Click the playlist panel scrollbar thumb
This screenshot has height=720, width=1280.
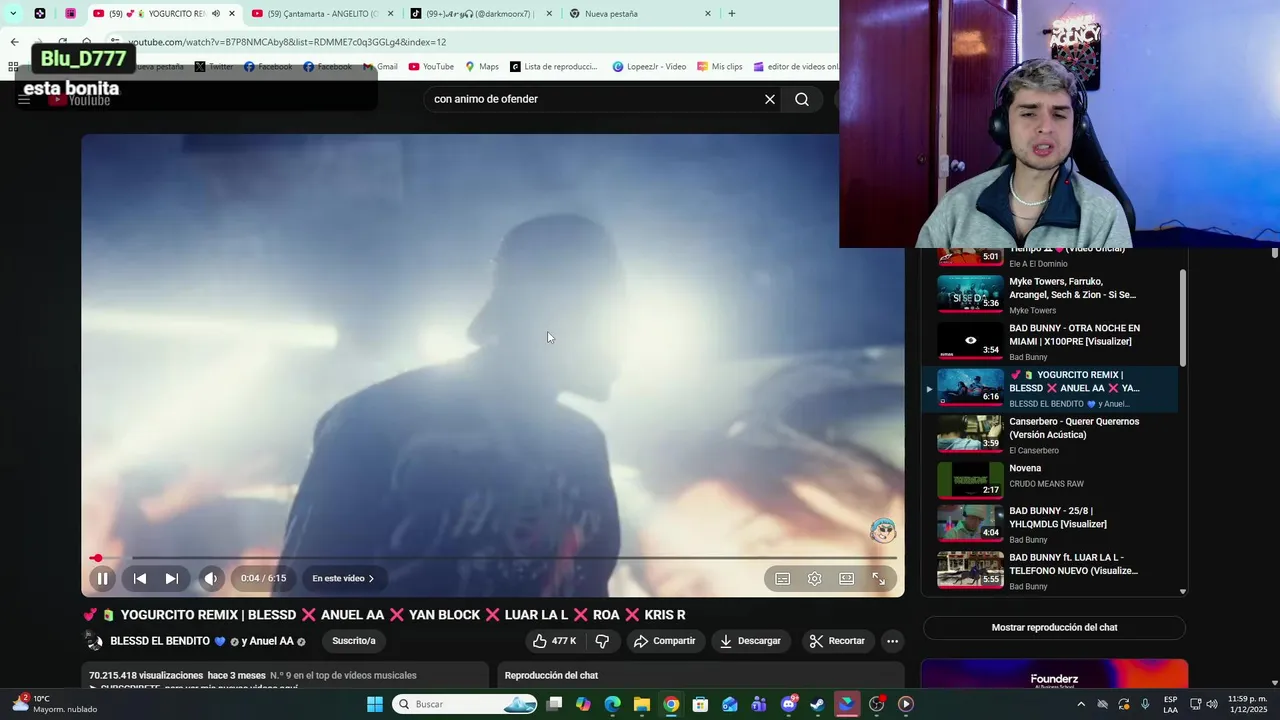[1183, 318]
